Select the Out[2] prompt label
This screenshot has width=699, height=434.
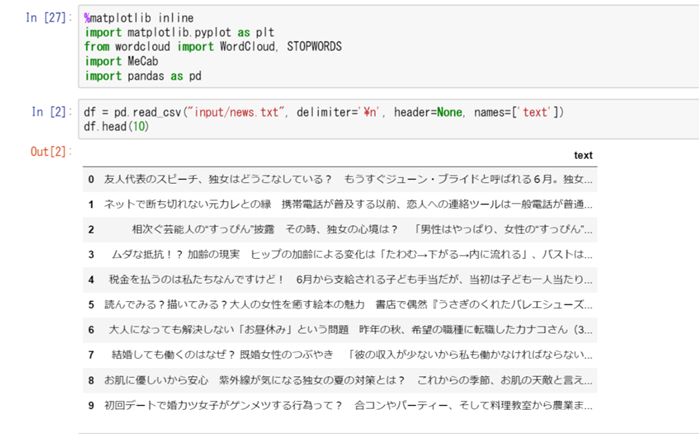[51, 151]
